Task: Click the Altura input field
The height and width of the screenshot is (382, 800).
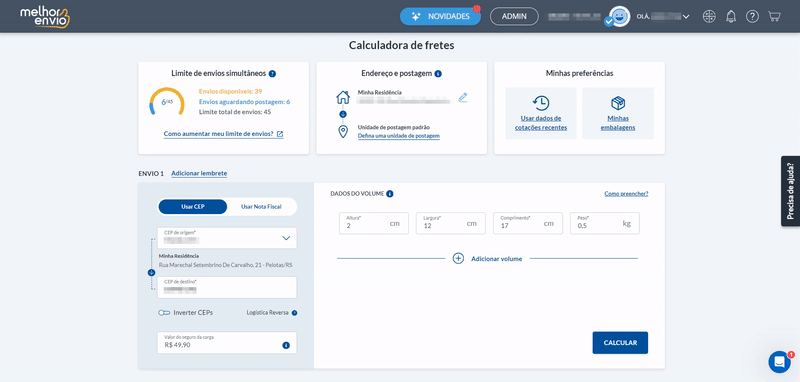Action: [373, 223]
